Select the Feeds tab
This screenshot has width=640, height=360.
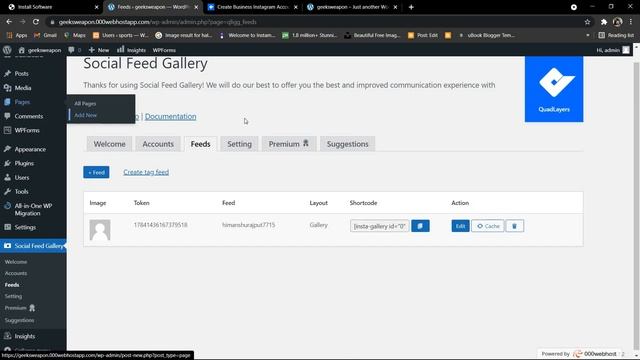click(x=200, y=144)
